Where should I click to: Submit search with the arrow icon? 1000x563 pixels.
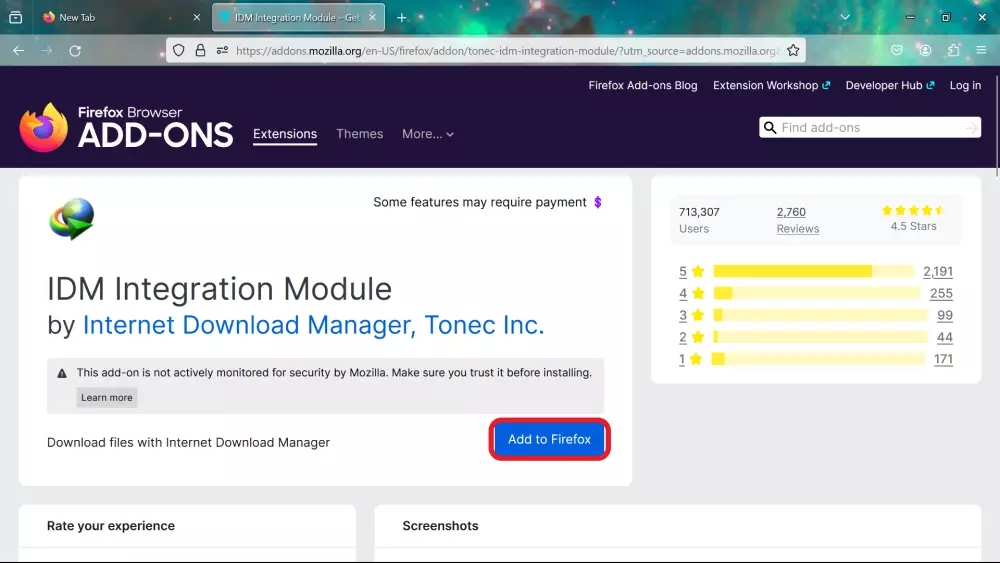point(971,128)
